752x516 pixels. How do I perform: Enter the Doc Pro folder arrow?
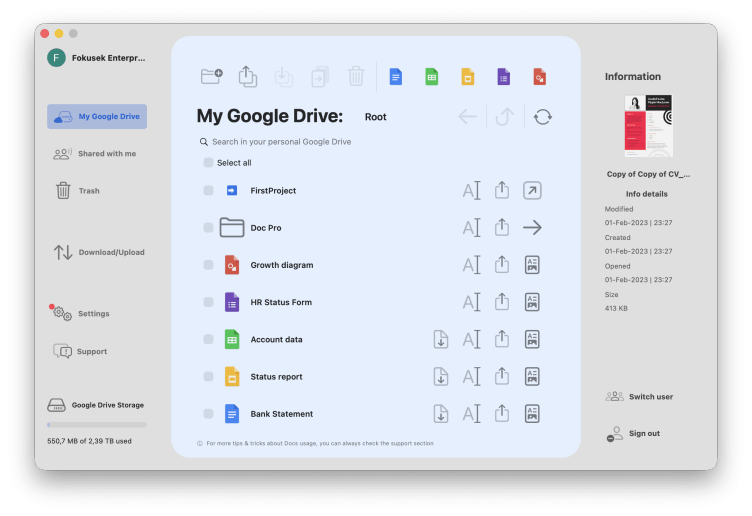point(532,227)
